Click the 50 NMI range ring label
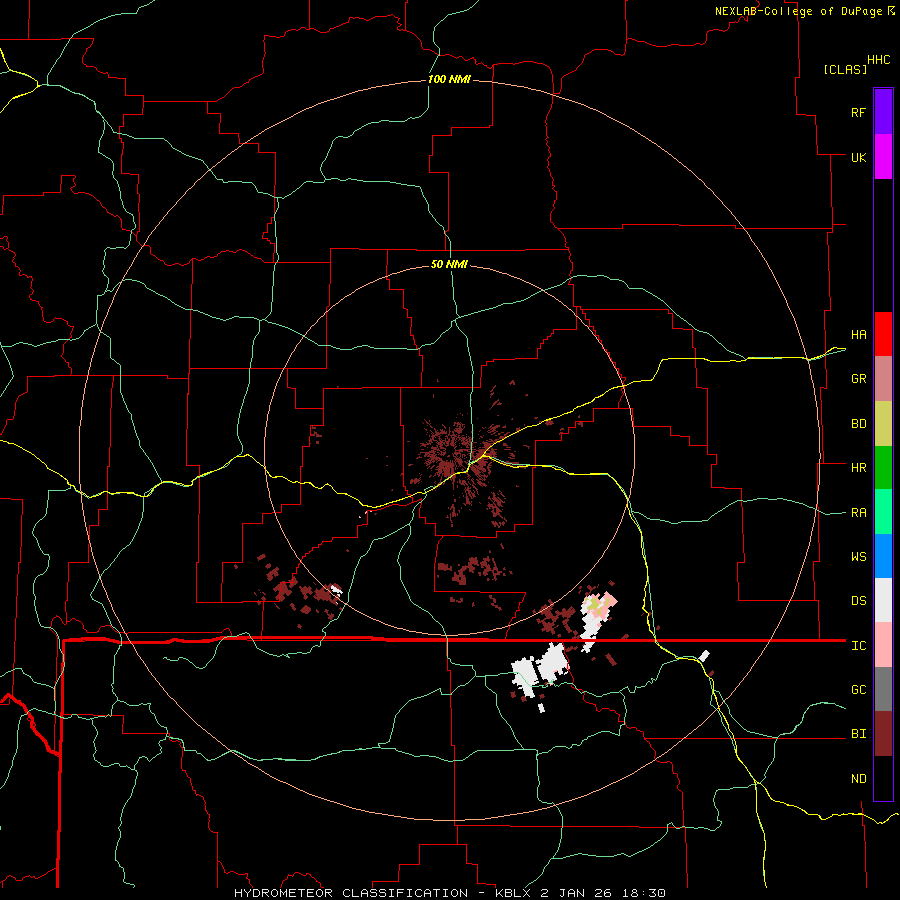 click(449, 264)
